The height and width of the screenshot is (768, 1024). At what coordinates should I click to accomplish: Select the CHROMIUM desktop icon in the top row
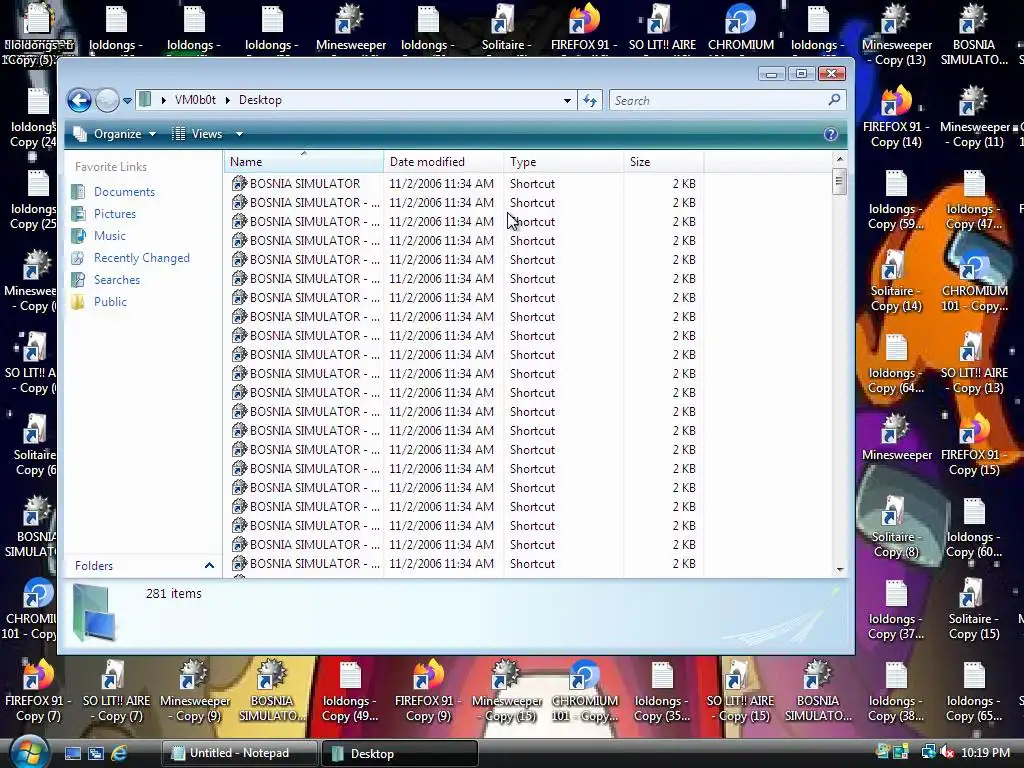741,27
